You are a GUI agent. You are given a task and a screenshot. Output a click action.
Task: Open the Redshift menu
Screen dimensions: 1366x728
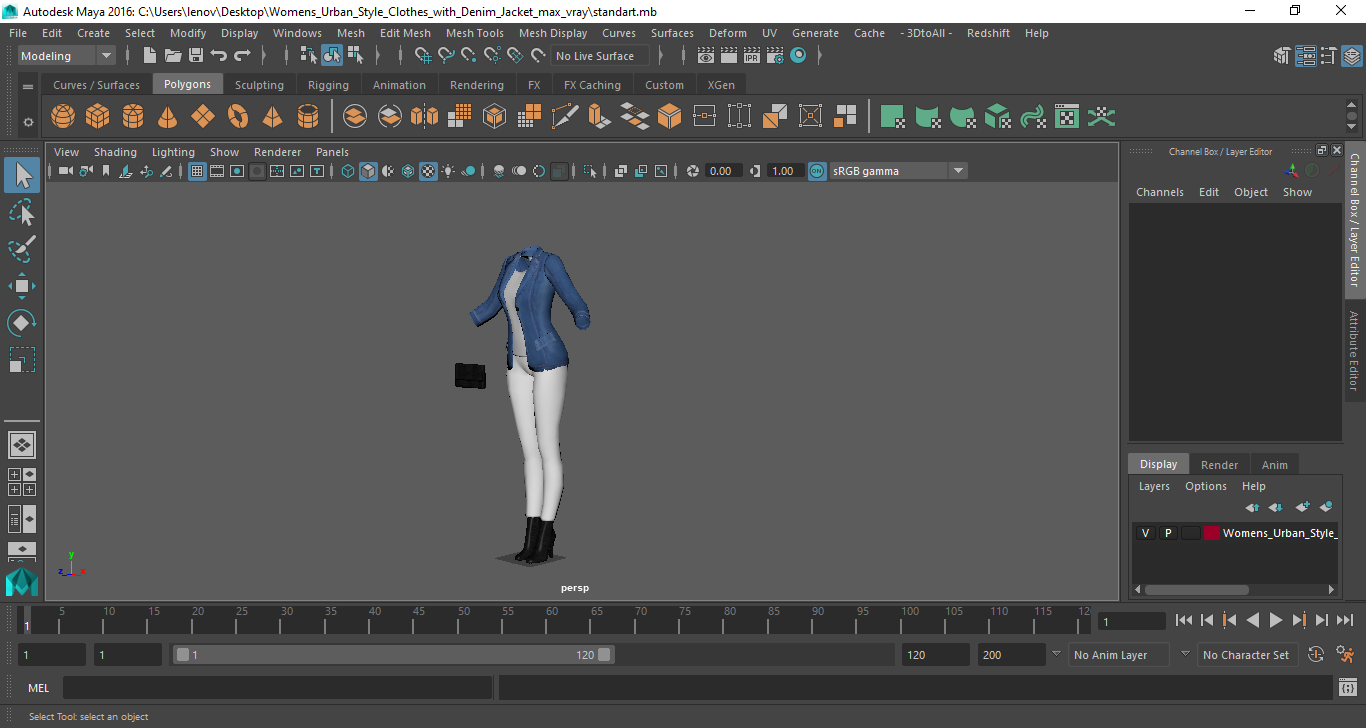coord(988,33)
